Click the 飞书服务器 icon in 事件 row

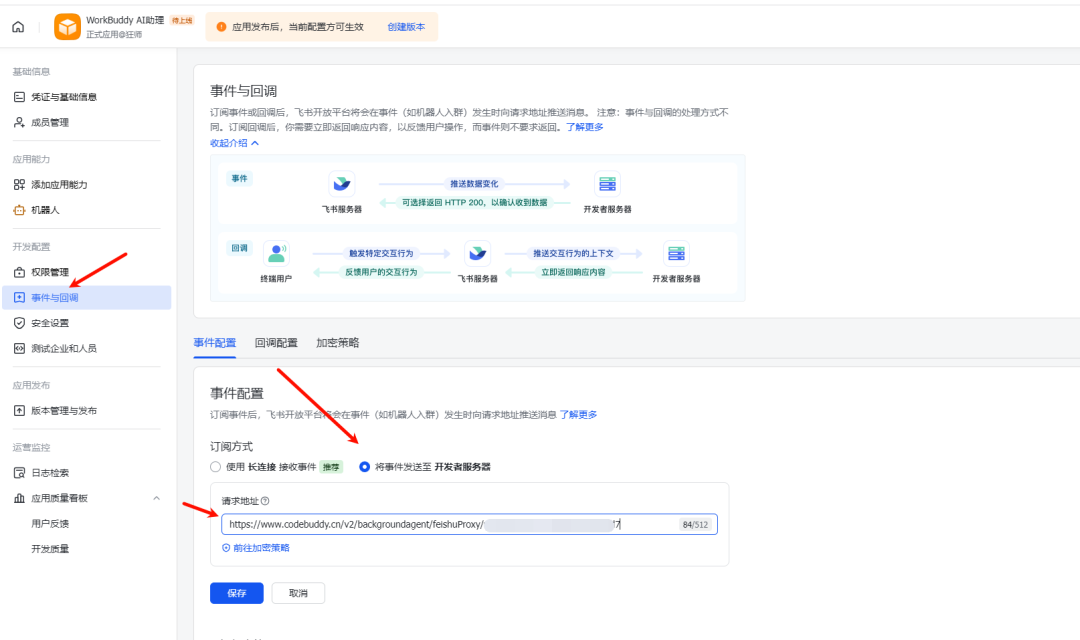tap(342, 184)
